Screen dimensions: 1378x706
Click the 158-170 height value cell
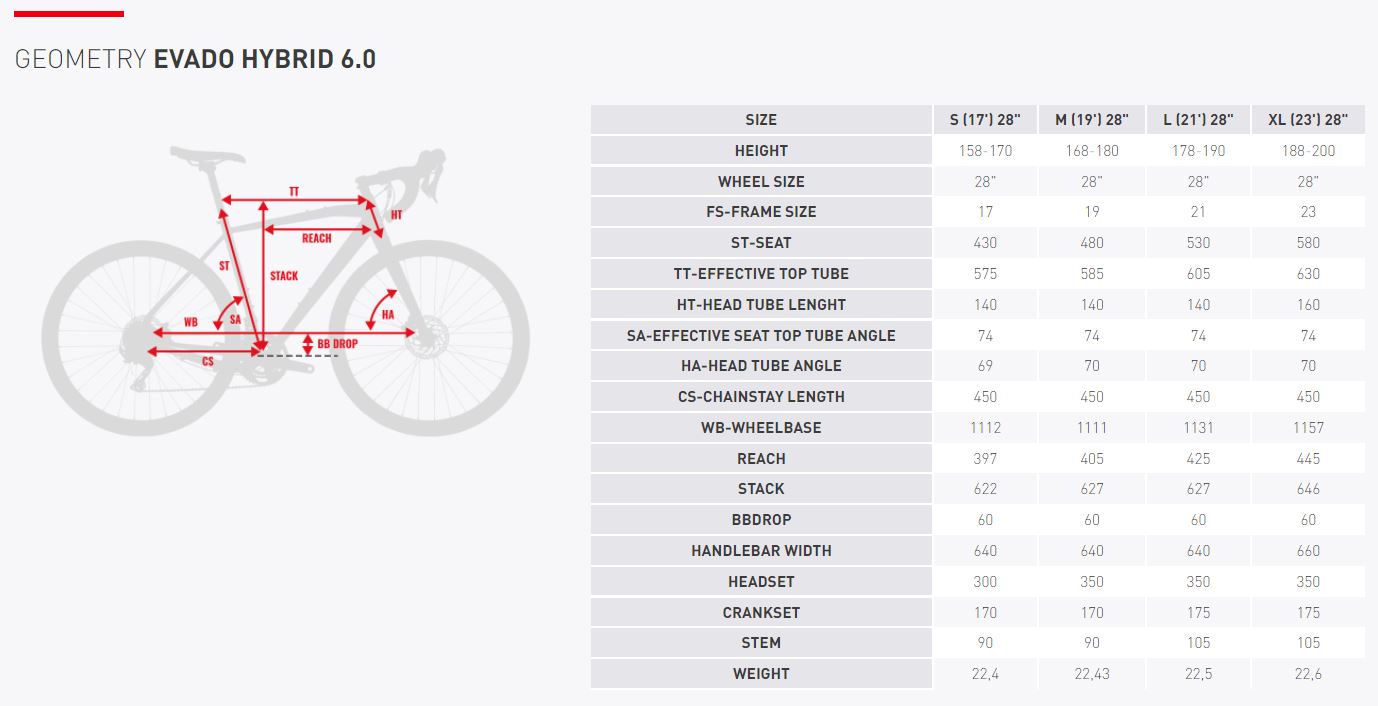(x=985, y=151)
